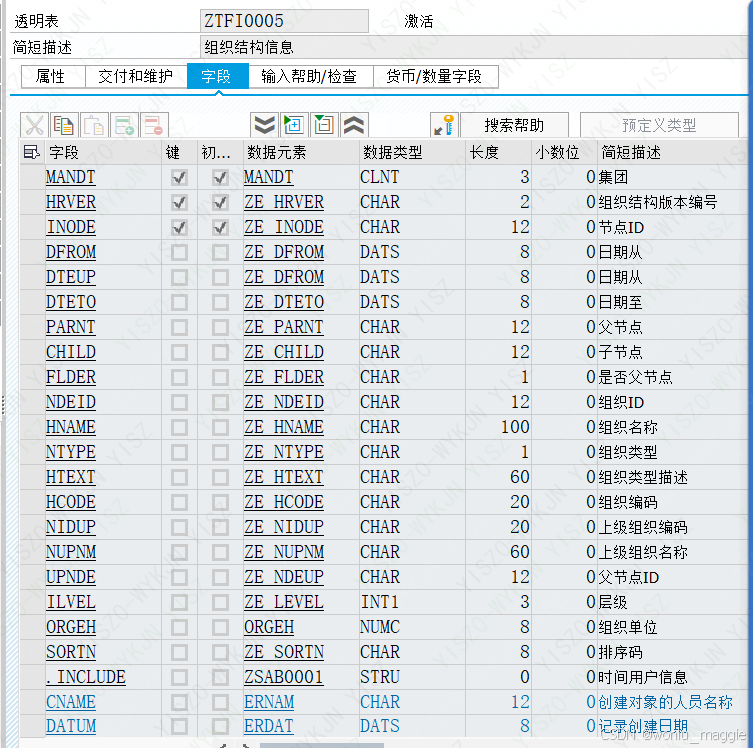This screenshot has width=753, height=748.
Task: Open data element ZSAB0001 include
Action: pyautogui.click(x=283, y=677)
